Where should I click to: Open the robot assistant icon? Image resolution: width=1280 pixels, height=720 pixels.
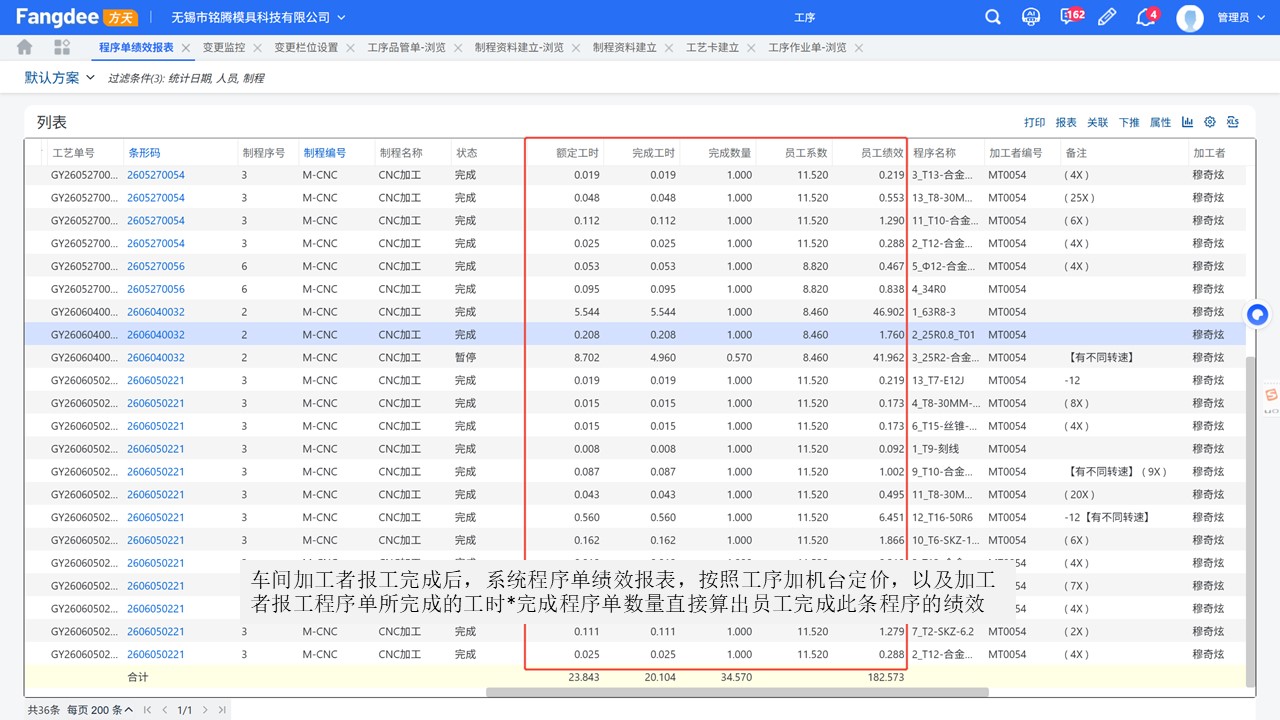point(1031,17)
